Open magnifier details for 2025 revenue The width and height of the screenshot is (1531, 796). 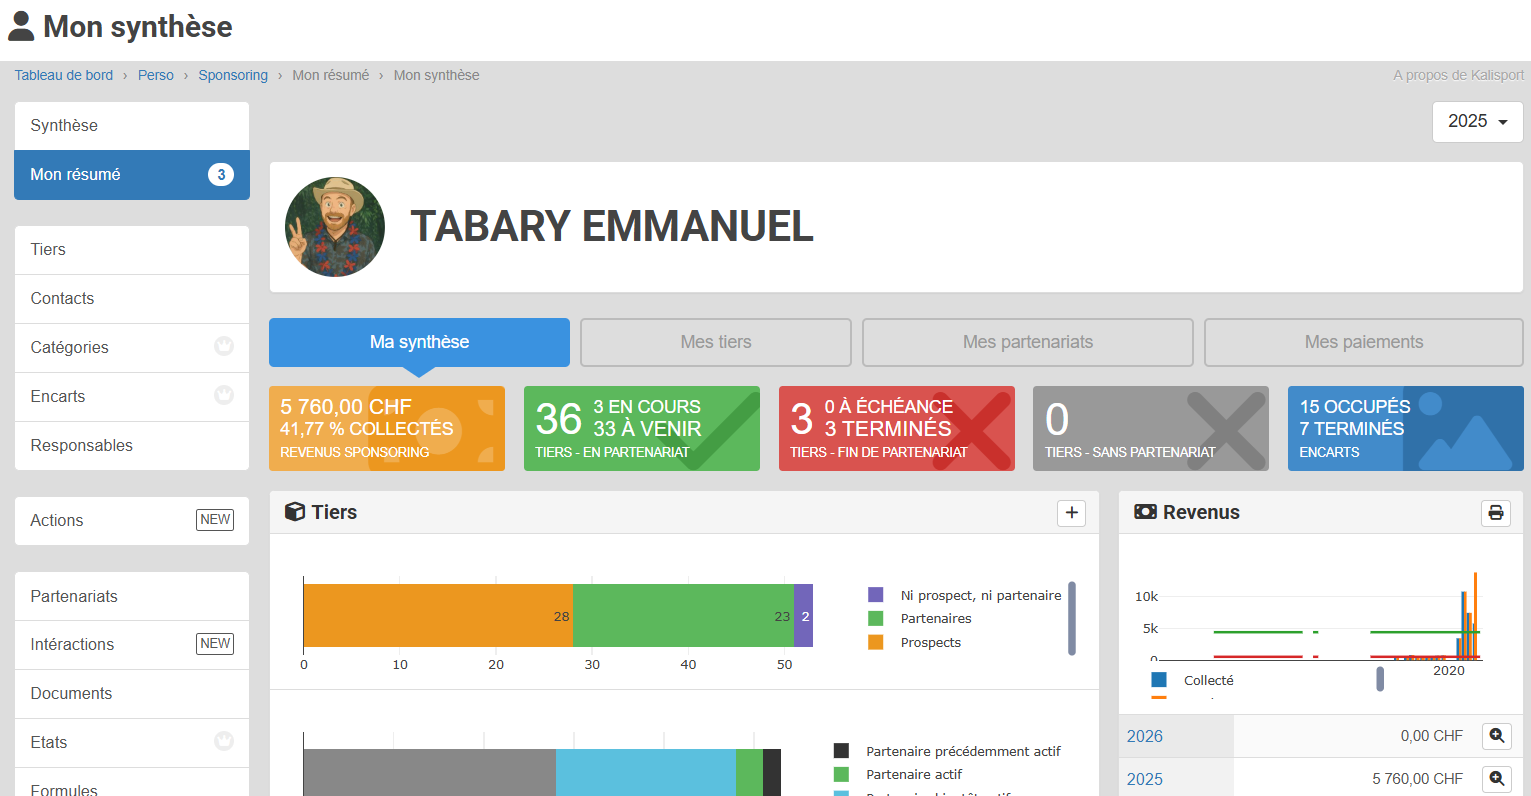point(1496,778)
